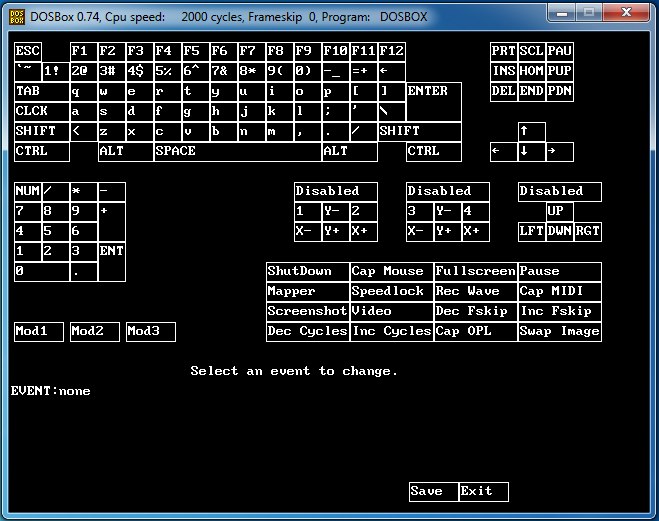The width and height of the screenshot is (659, 521).
Task: Select the keypad * key
Action: pos(84,192)
